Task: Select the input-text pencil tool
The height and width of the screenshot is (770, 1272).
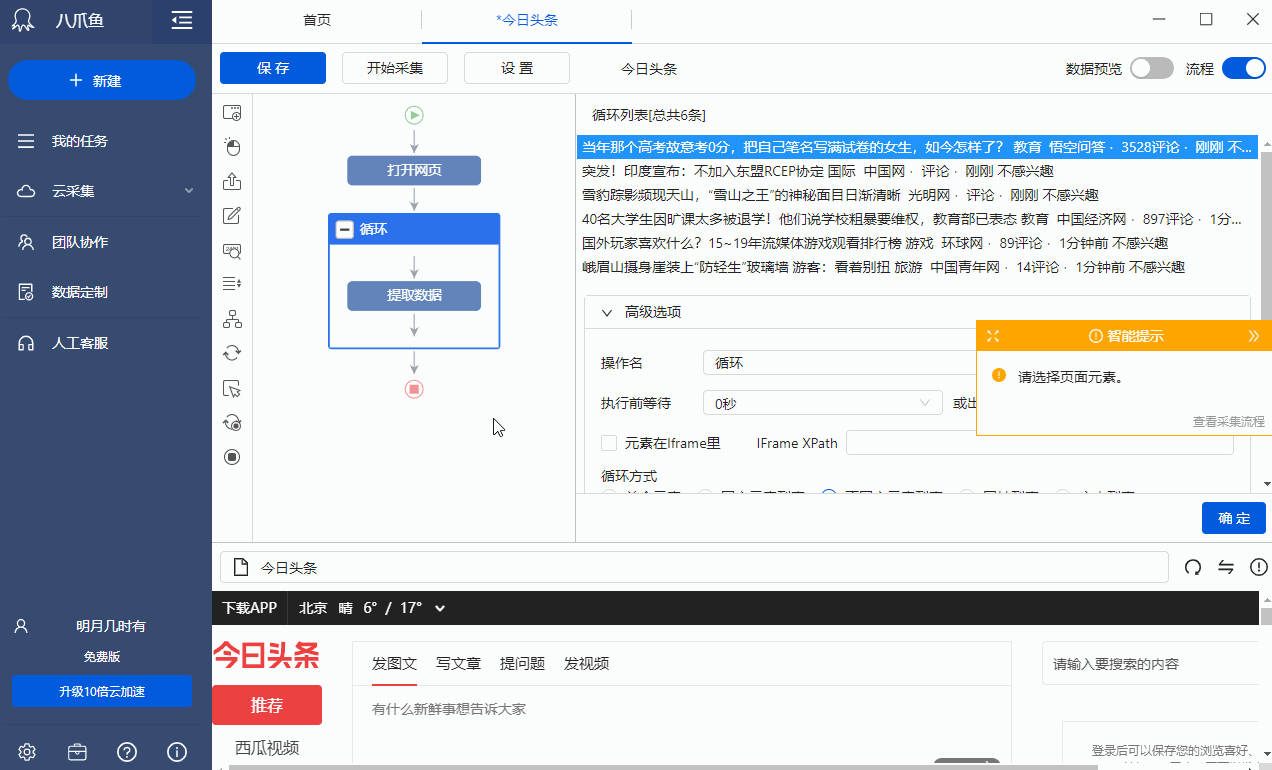Action: tap(232, 216)
